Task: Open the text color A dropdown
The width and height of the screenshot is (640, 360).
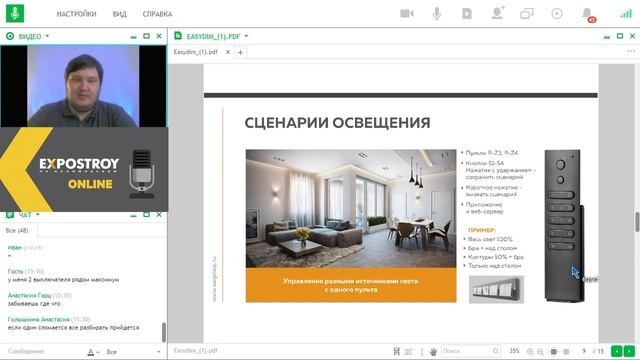Action: coord(93,352)
